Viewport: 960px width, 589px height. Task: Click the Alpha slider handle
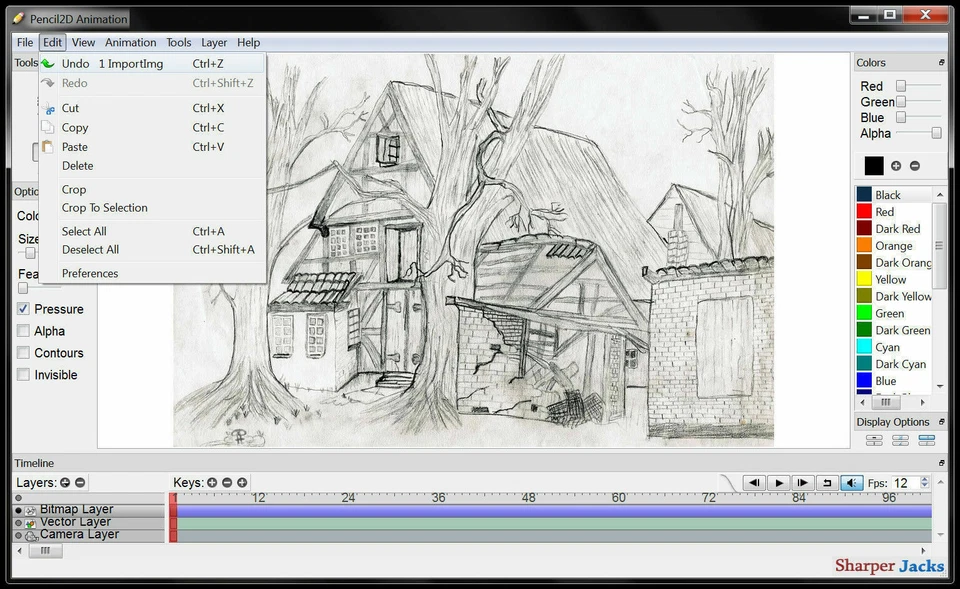pos(934,132)
